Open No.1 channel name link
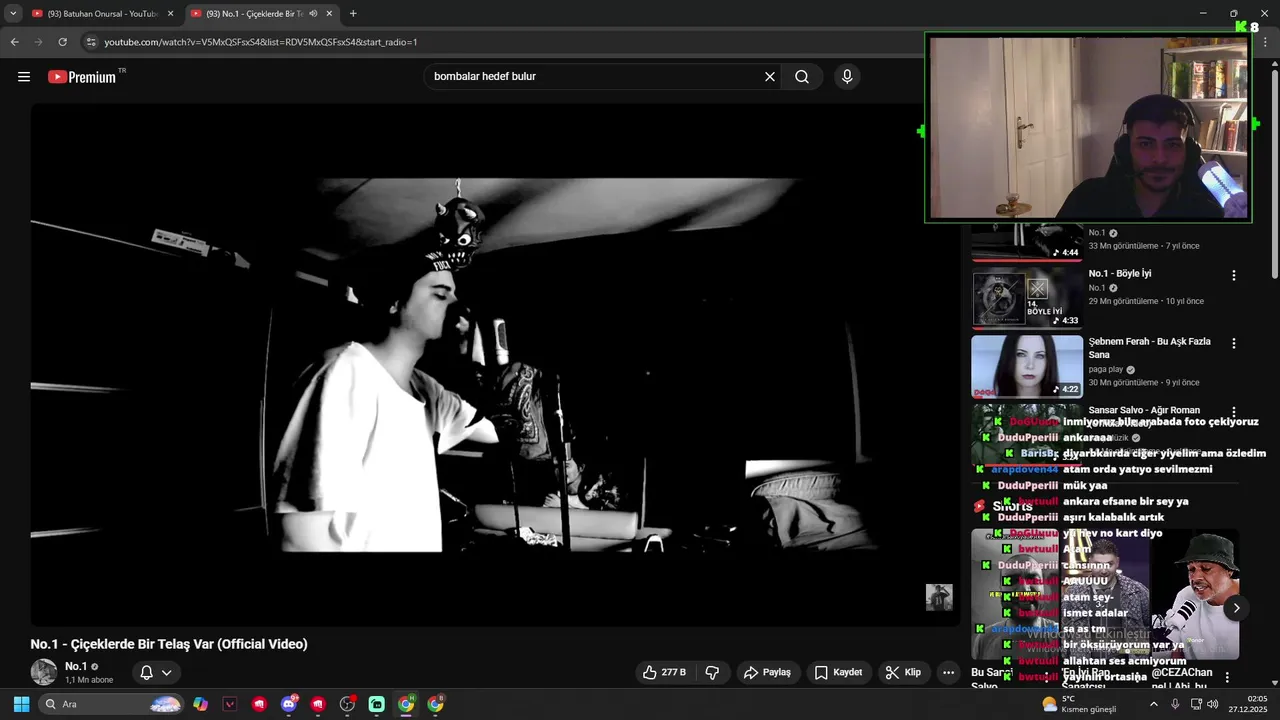 pos(76,666)
